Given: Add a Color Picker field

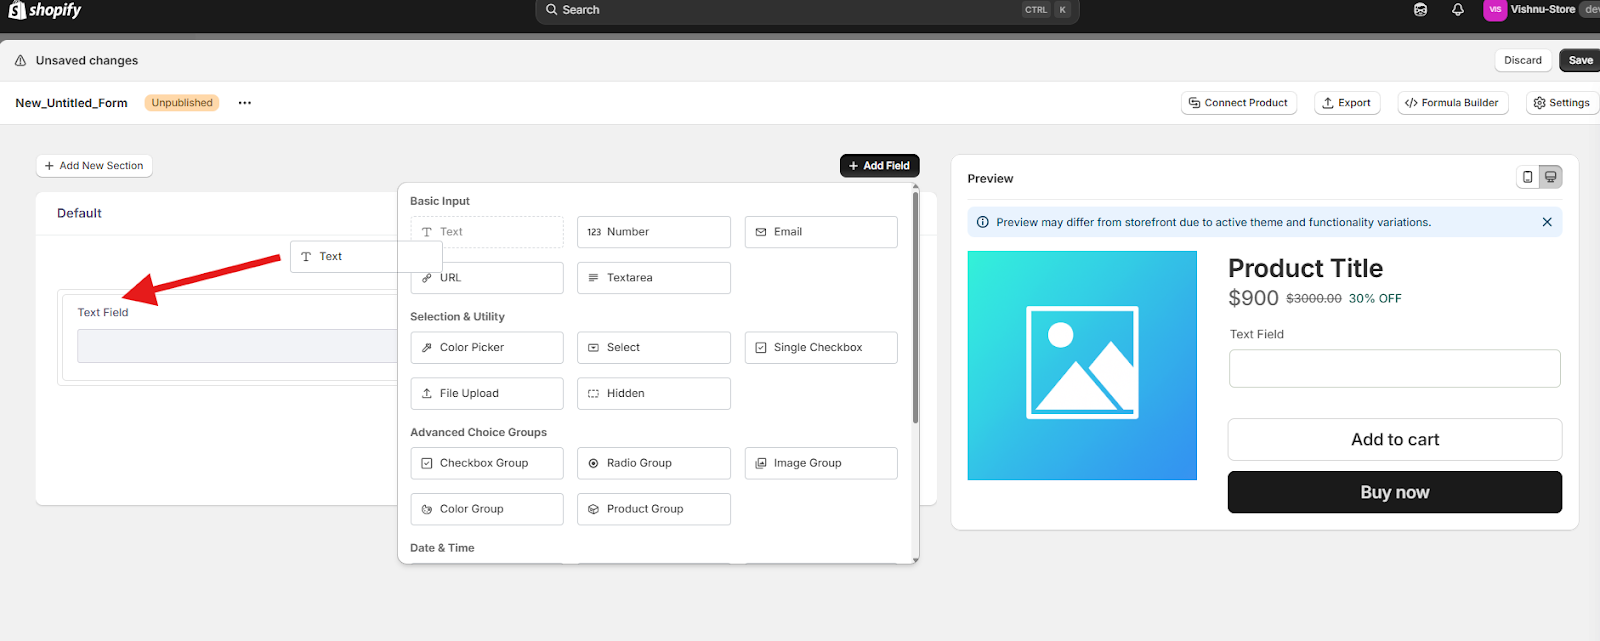Looking at the screenshot, I should pos(486,348).
